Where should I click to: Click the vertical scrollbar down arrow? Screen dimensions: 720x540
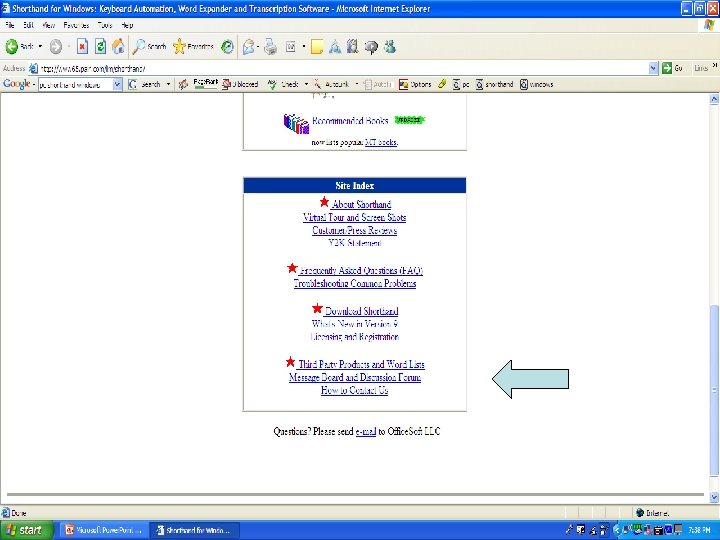tap(714, 497)
